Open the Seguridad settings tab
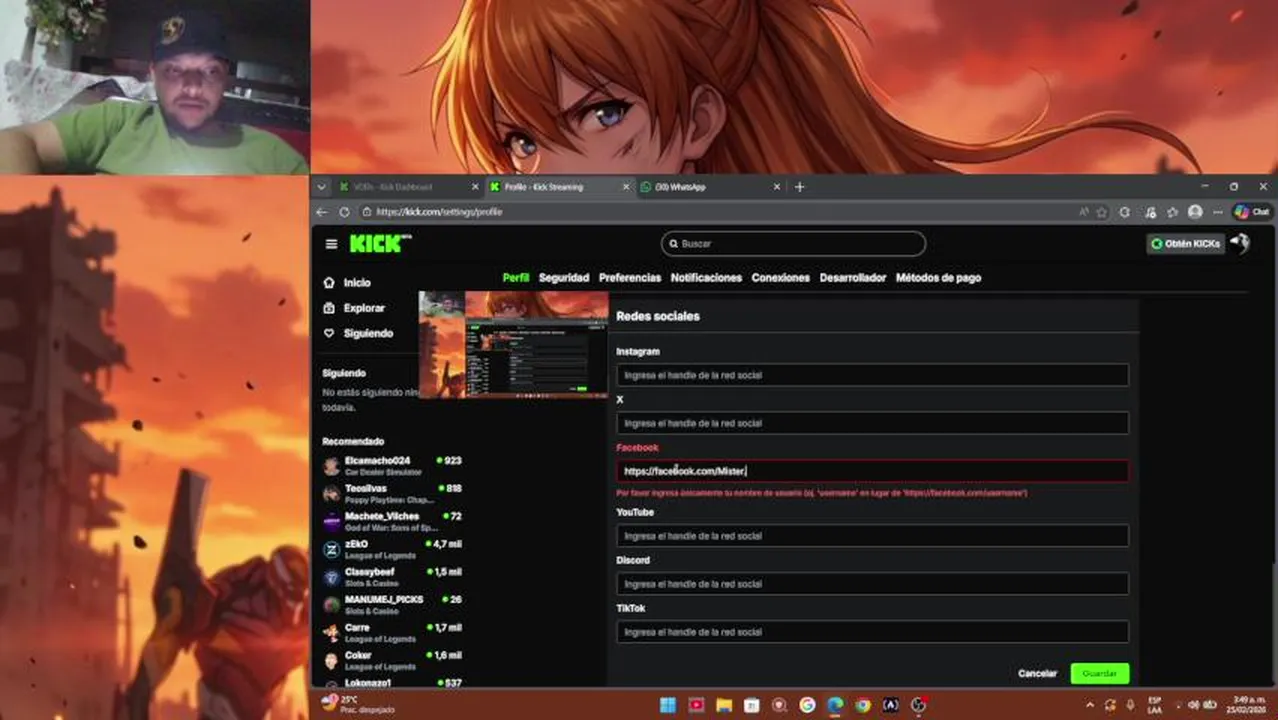The image size is (1278, 720). click(x=564, y=278)
